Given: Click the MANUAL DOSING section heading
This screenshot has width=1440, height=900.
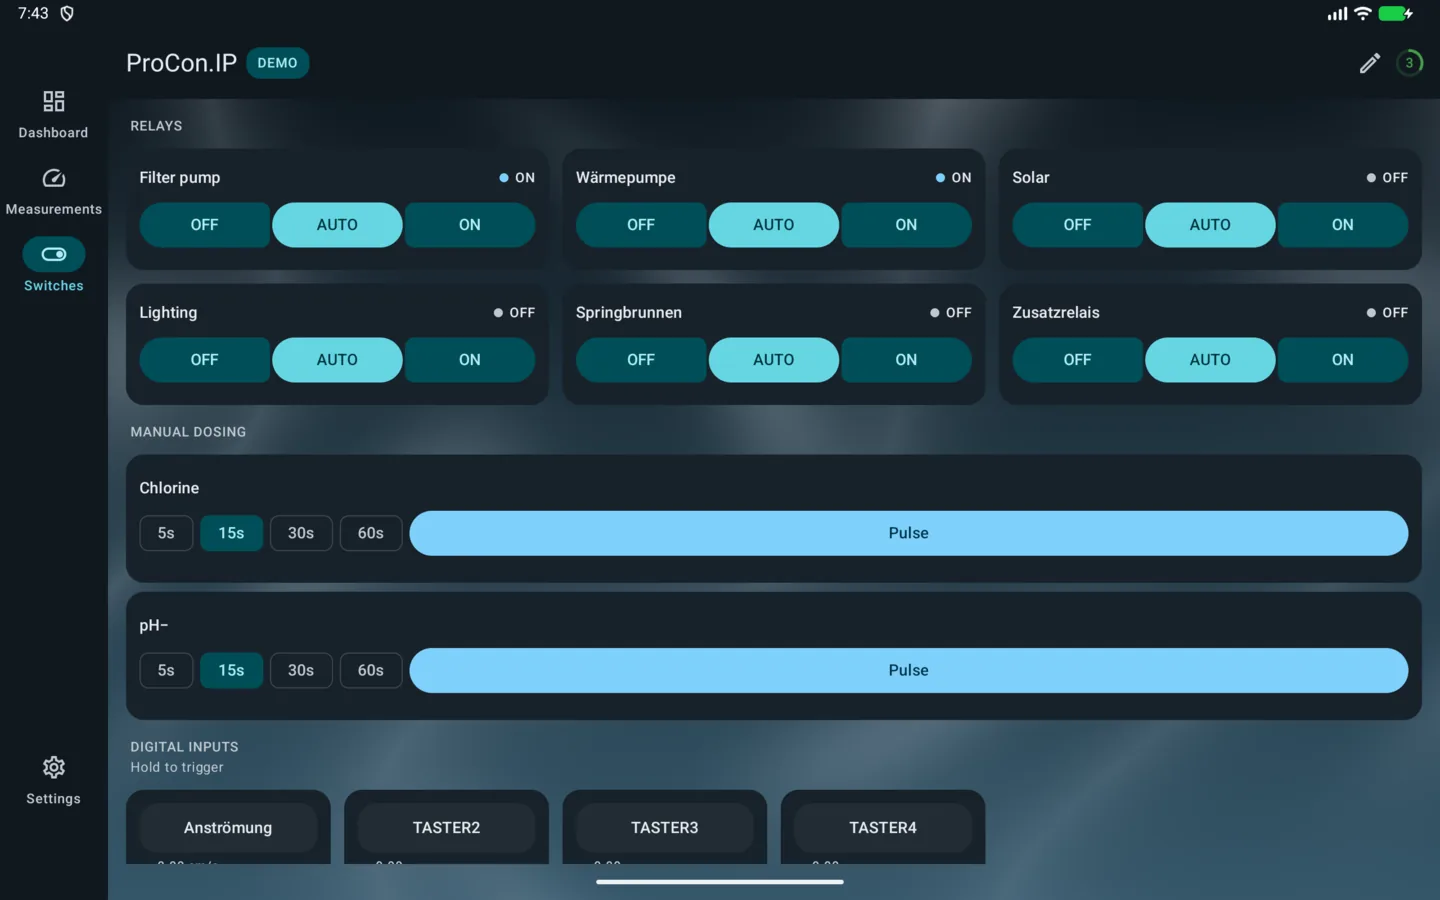Looking at the screenshot, I should coord(188,432).
